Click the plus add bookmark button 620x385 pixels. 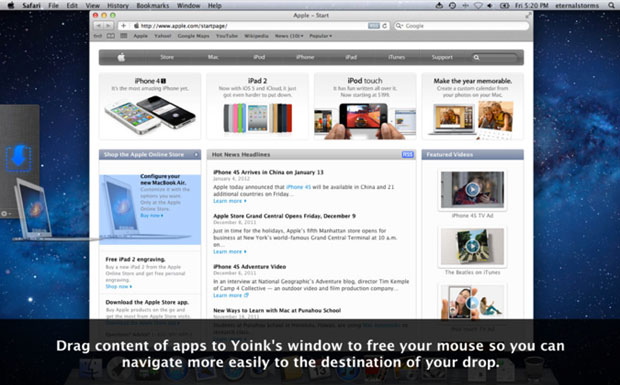(124, 26)
